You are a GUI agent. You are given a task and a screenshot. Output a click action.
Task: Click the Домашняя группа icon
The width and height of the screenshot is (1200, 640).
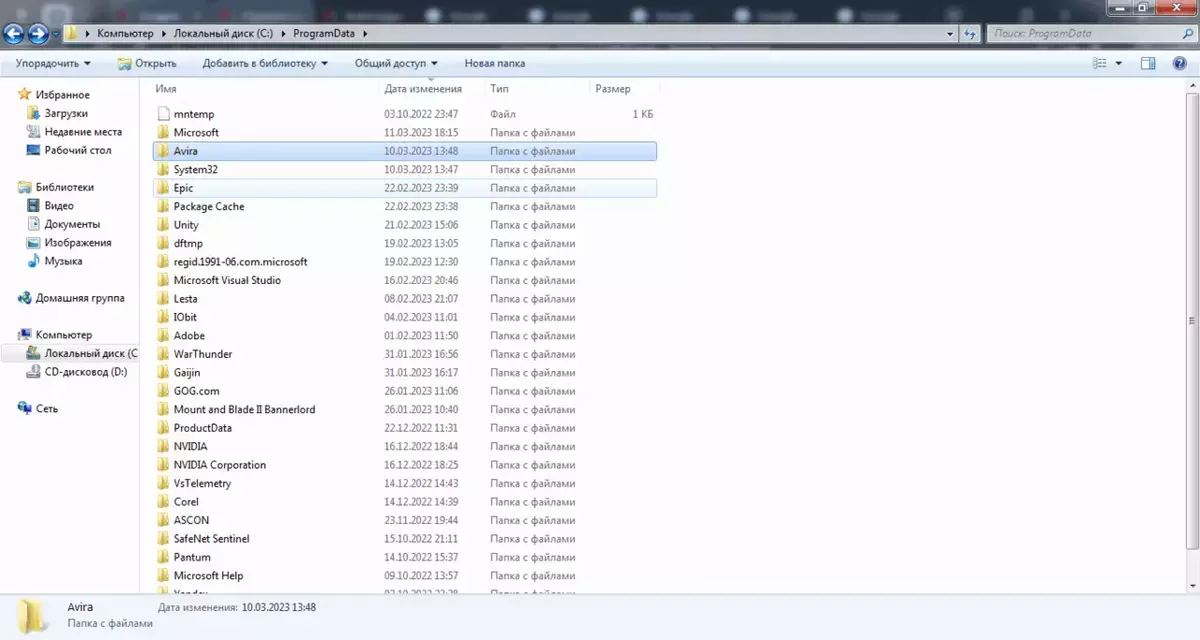point(24,298)
